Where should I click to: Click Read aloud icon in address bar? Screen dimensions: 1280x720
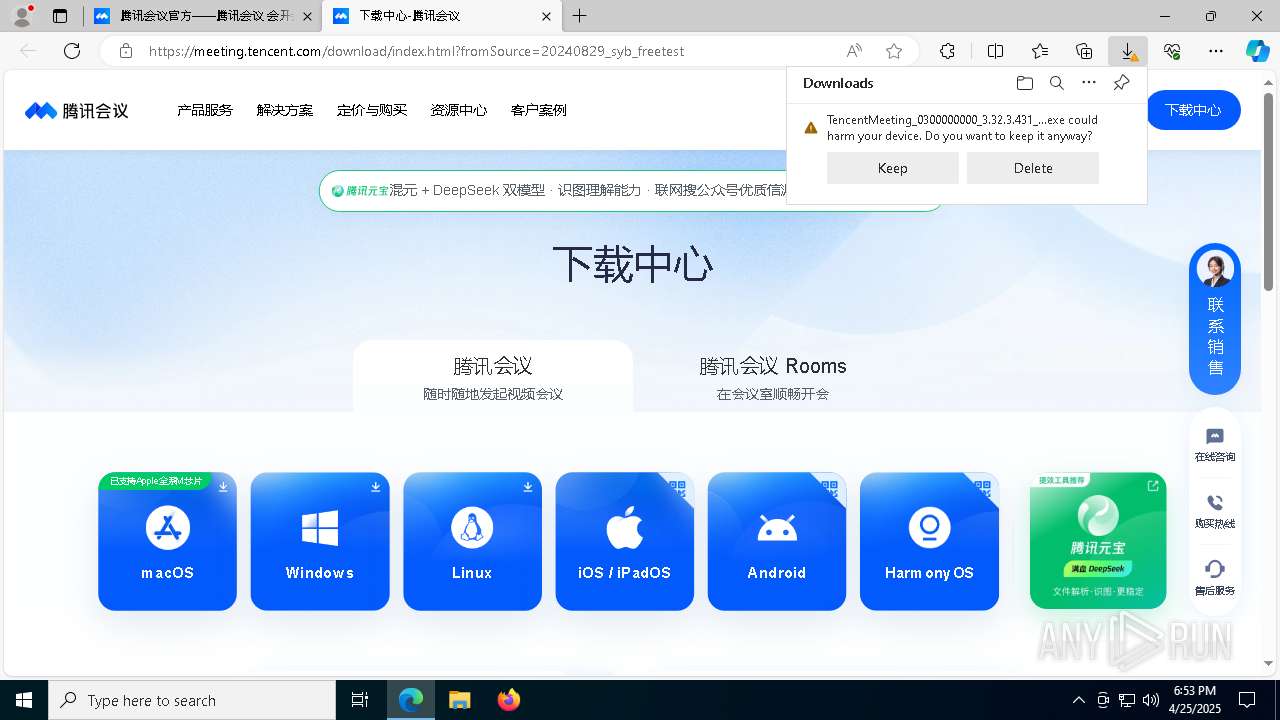(x=854, y=51)
